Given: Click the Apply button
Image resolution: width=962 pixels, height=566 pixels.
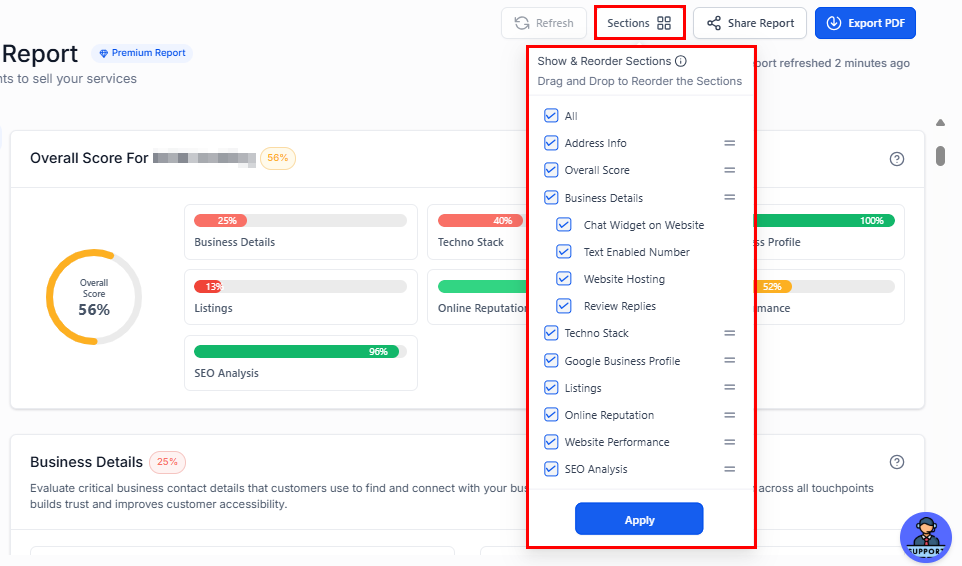Looking at the screenshot, I should (x=639, y=519).
